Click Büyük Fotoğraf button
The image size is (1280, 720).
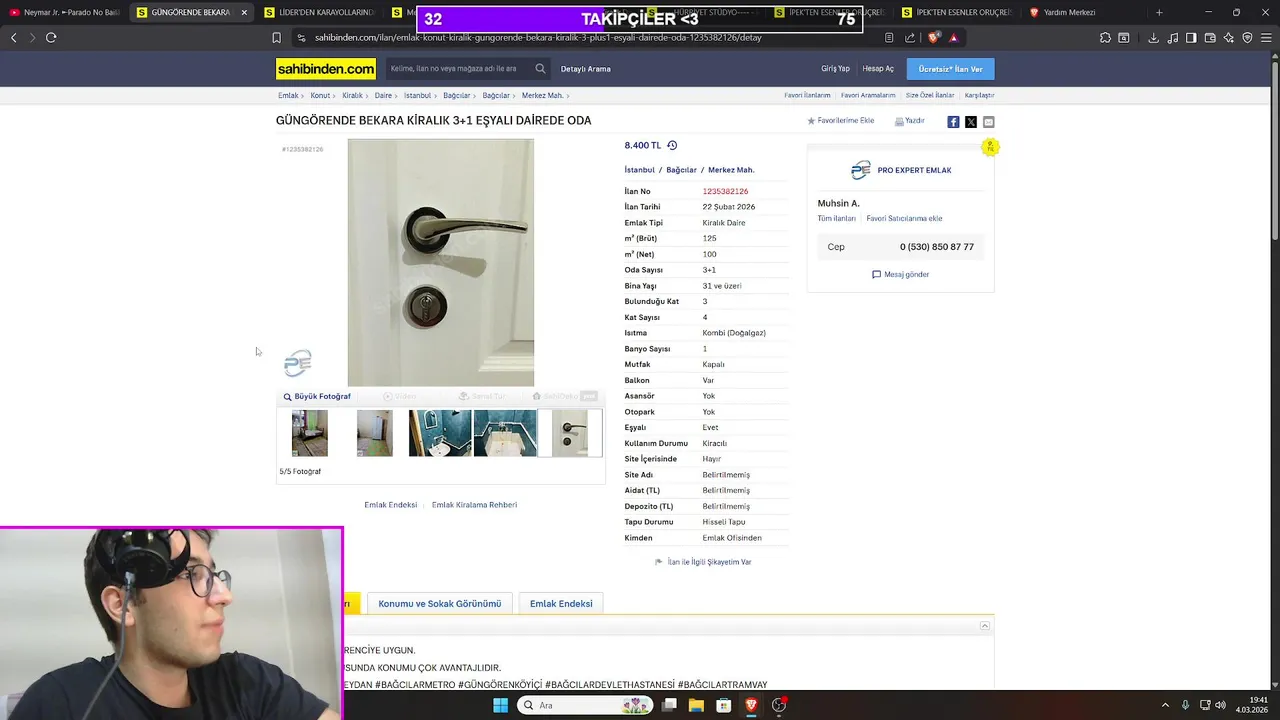(x=317, y=396)
